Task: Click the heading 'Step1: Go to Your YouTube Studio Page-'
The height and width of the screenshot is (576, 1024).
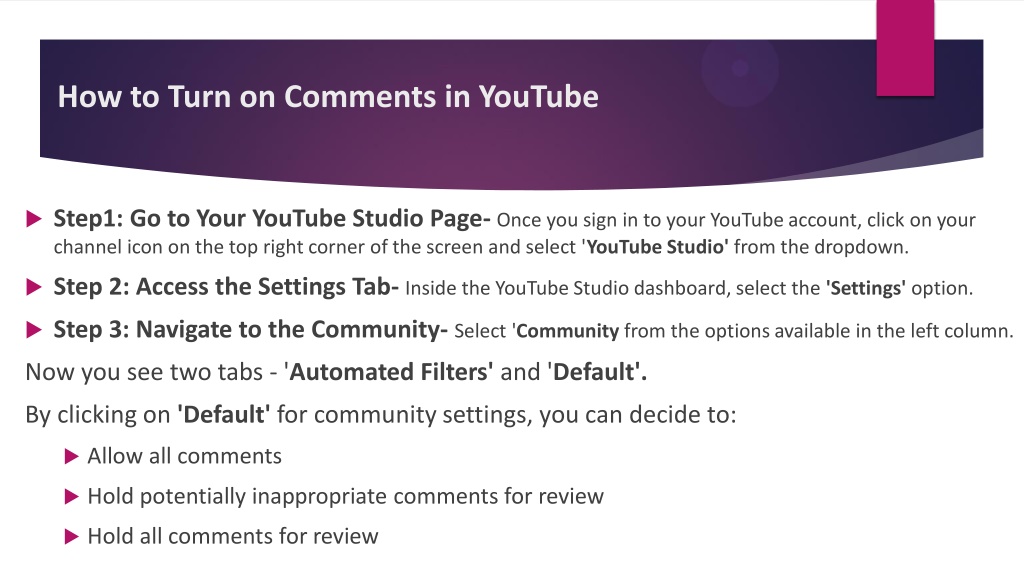Action: click(272, 219)
